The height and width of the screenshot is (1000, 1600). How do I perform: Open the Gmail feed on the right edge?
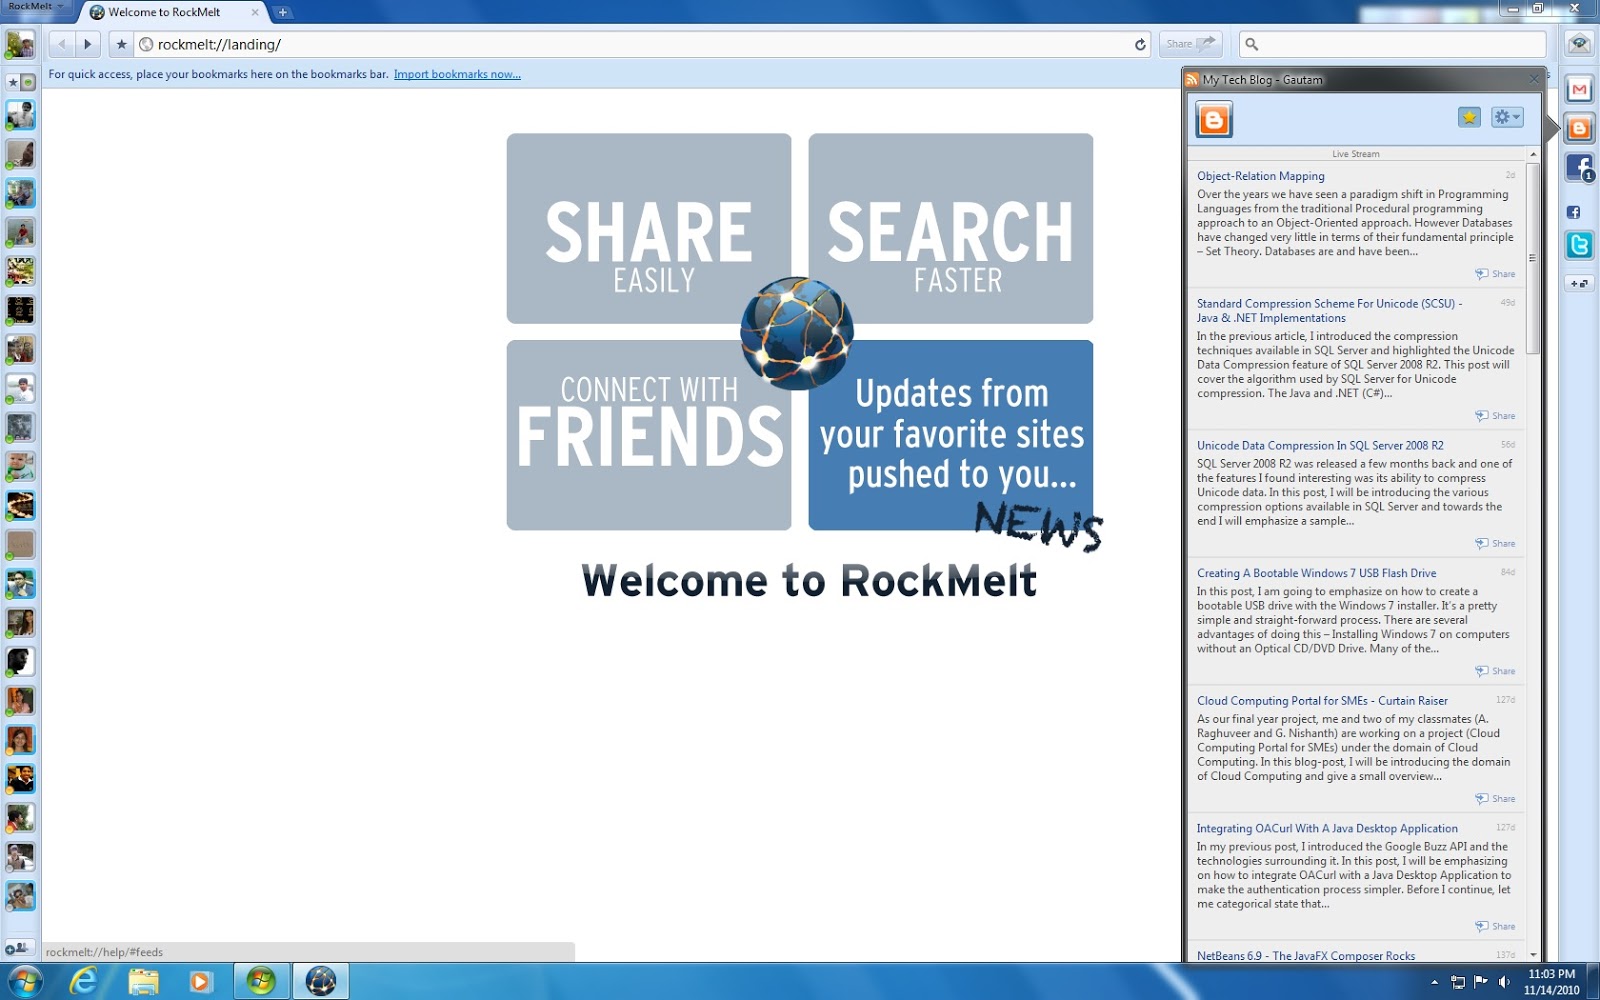point(1579,90)
